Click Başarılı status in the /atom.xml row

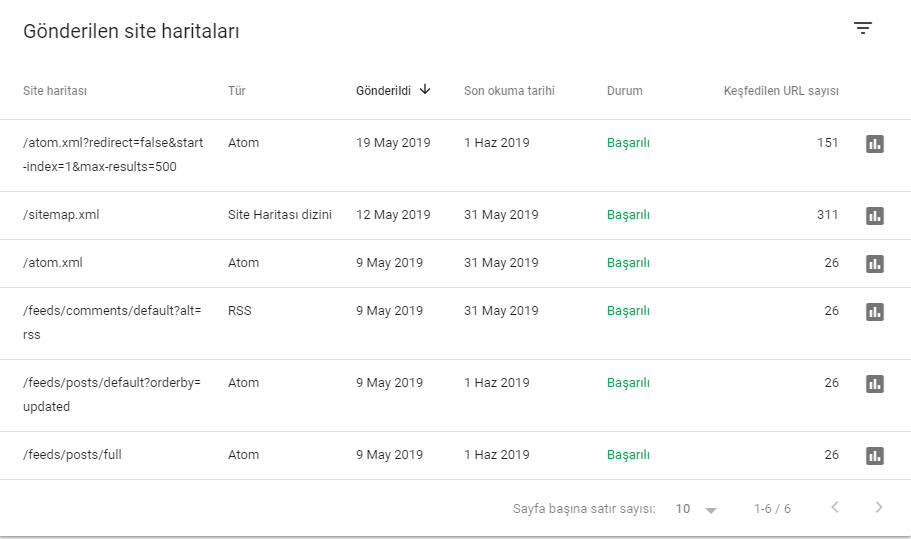click(628, 263)
